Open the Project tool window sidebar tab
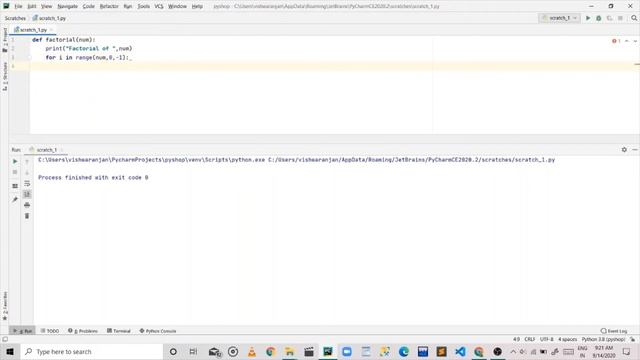Image resolution: width=640 pixels, height=360 pixels. click(4, 40)
